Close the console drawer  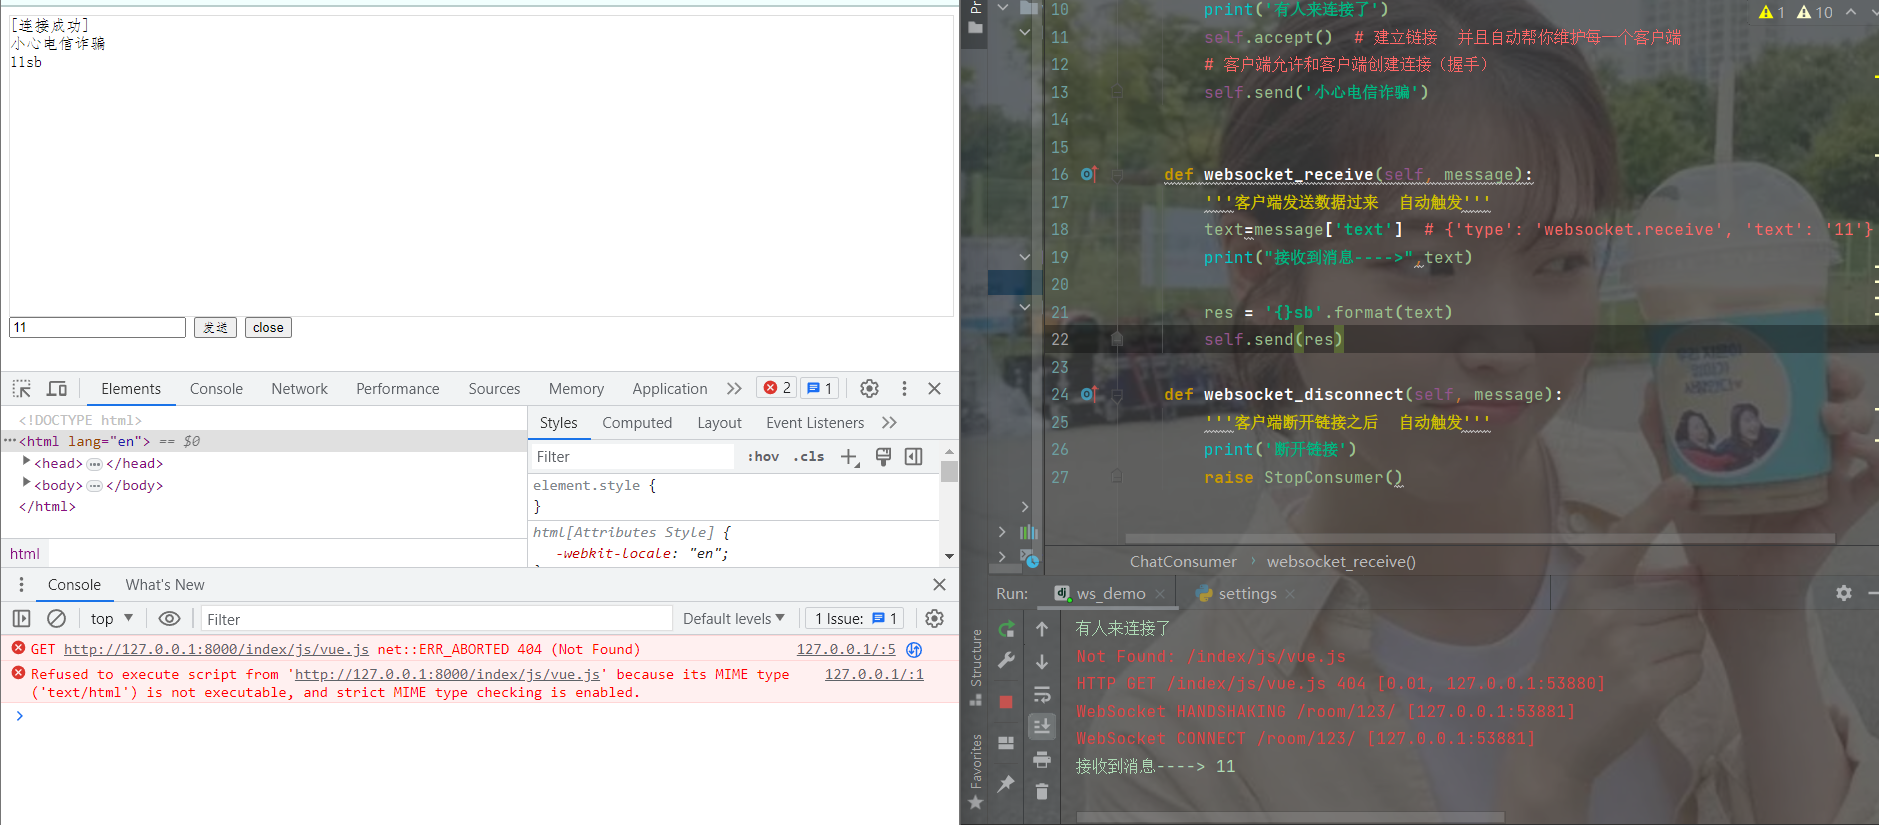[939, 585]
